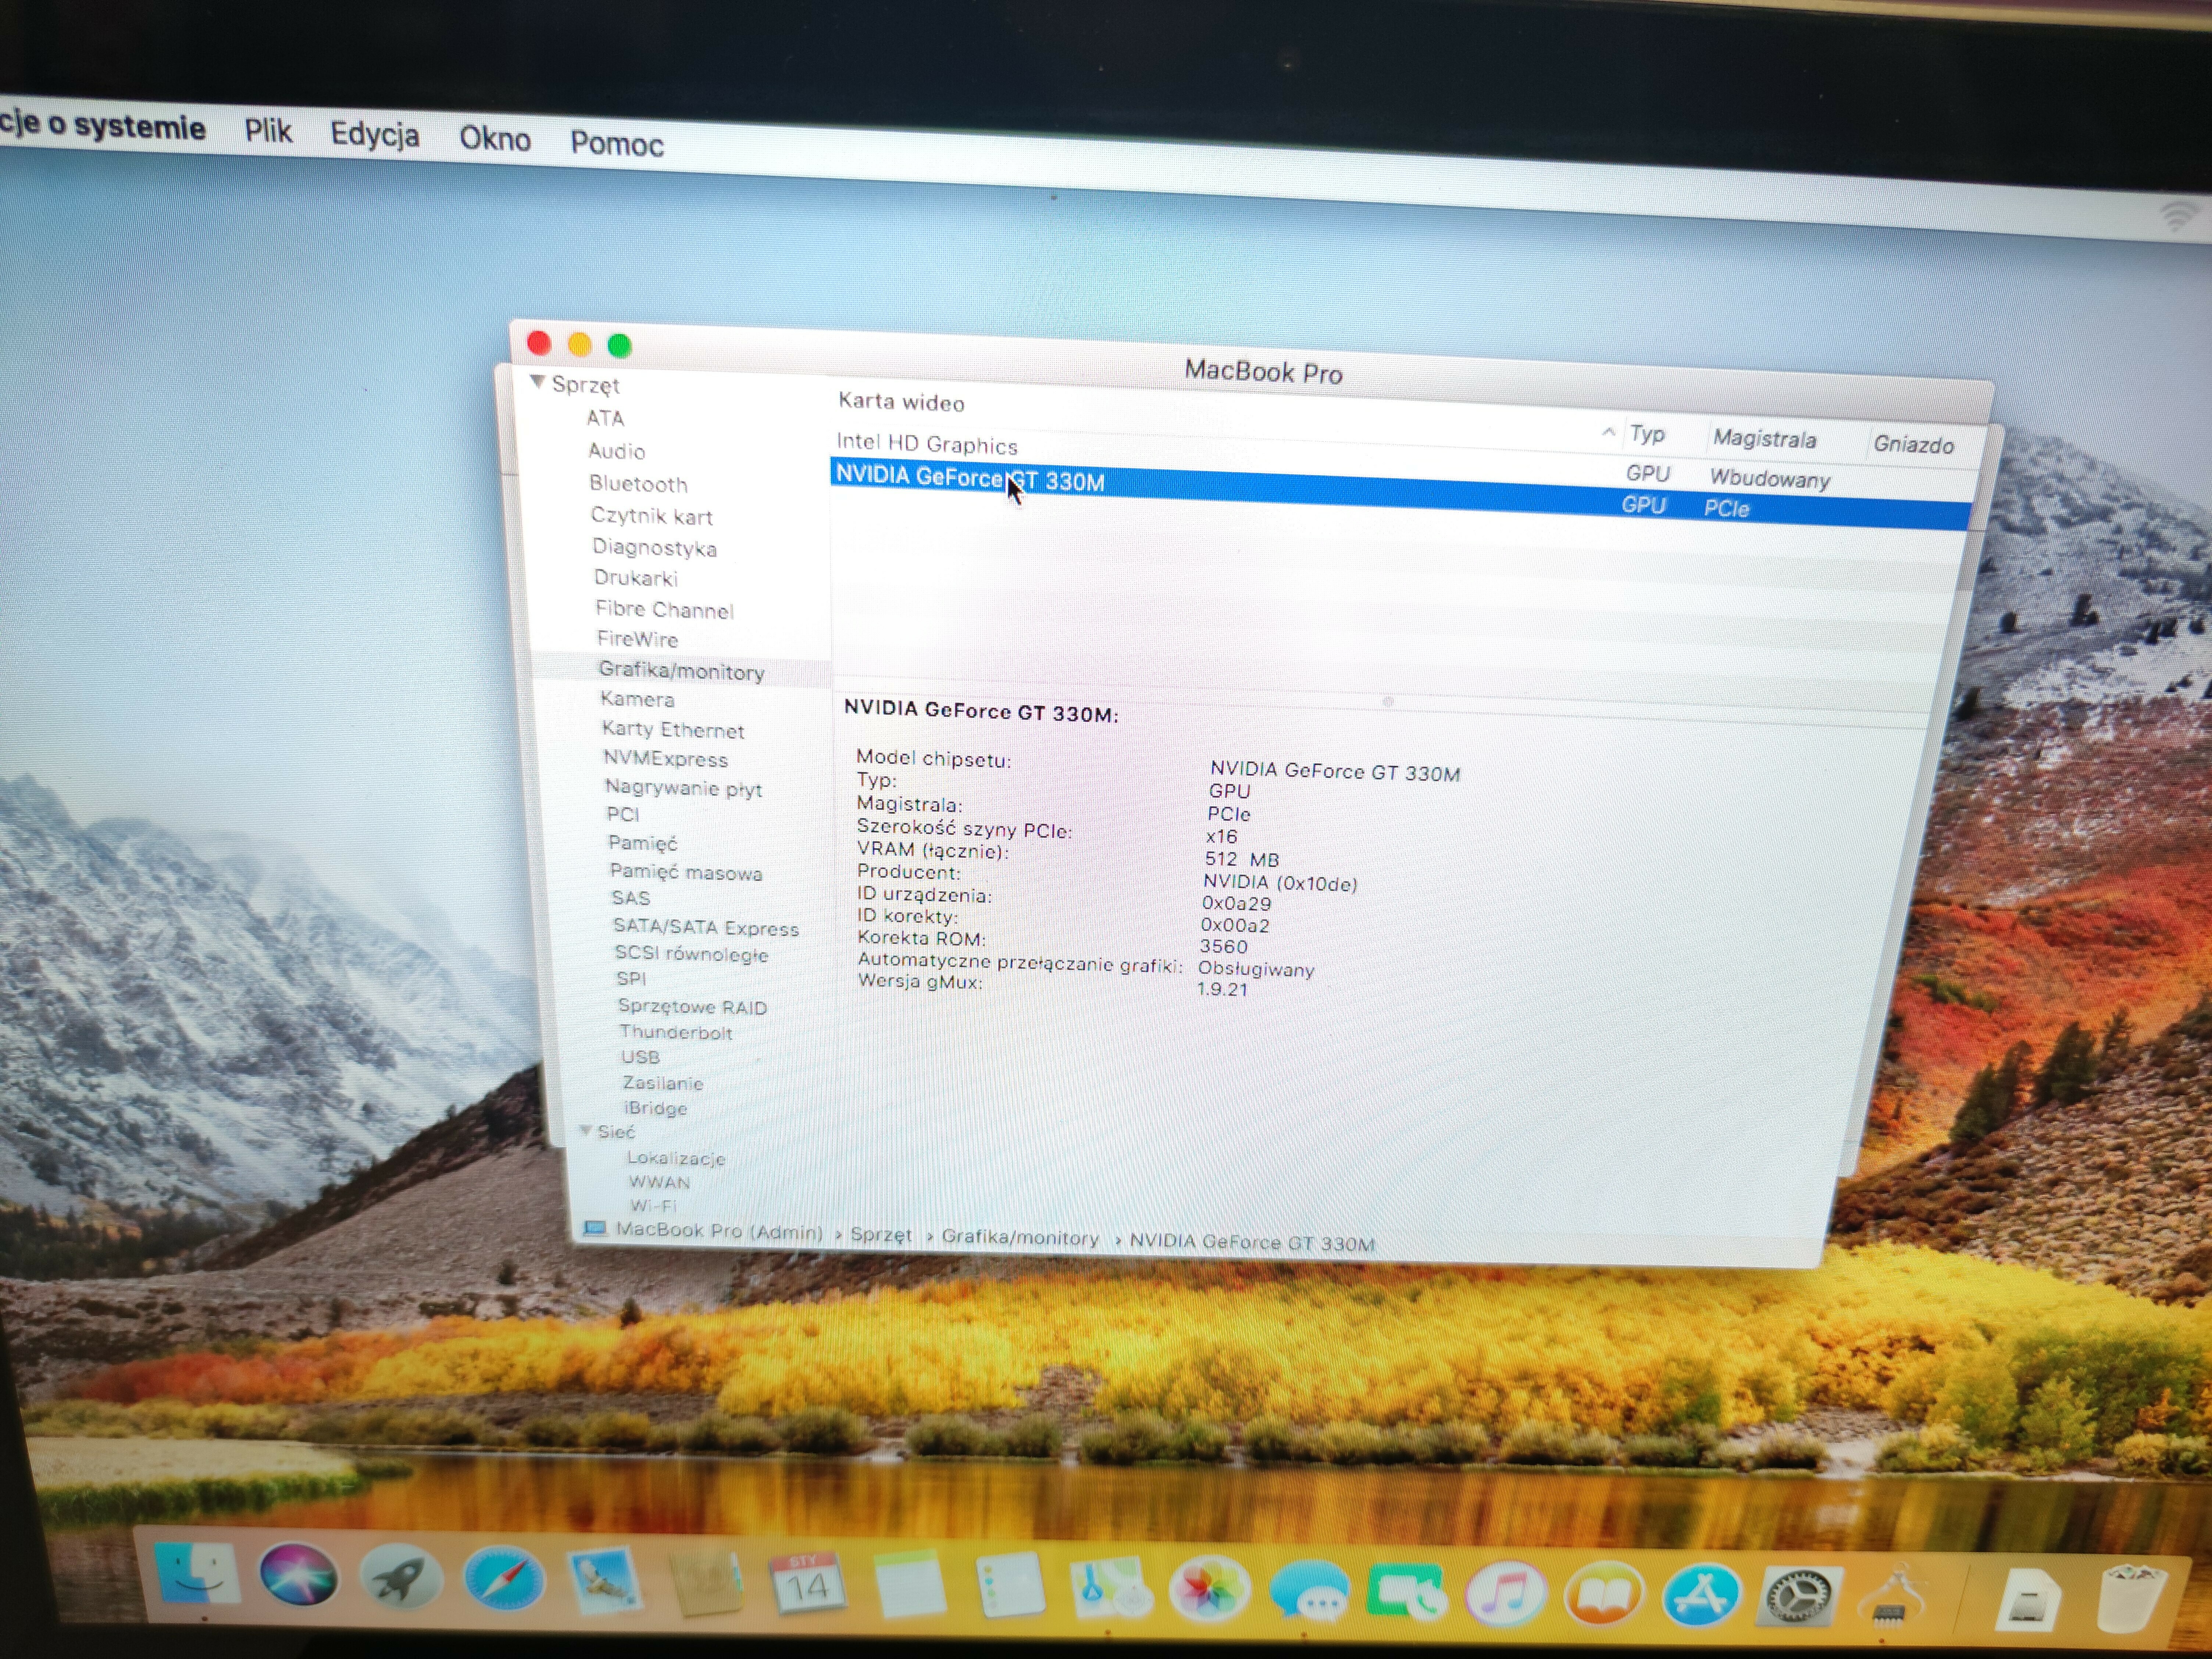Image resolution: width=2212 pixels, height=1659 pixels.
Task: Open Safari compass icon in Dock
Action: tap(503, 1578)
